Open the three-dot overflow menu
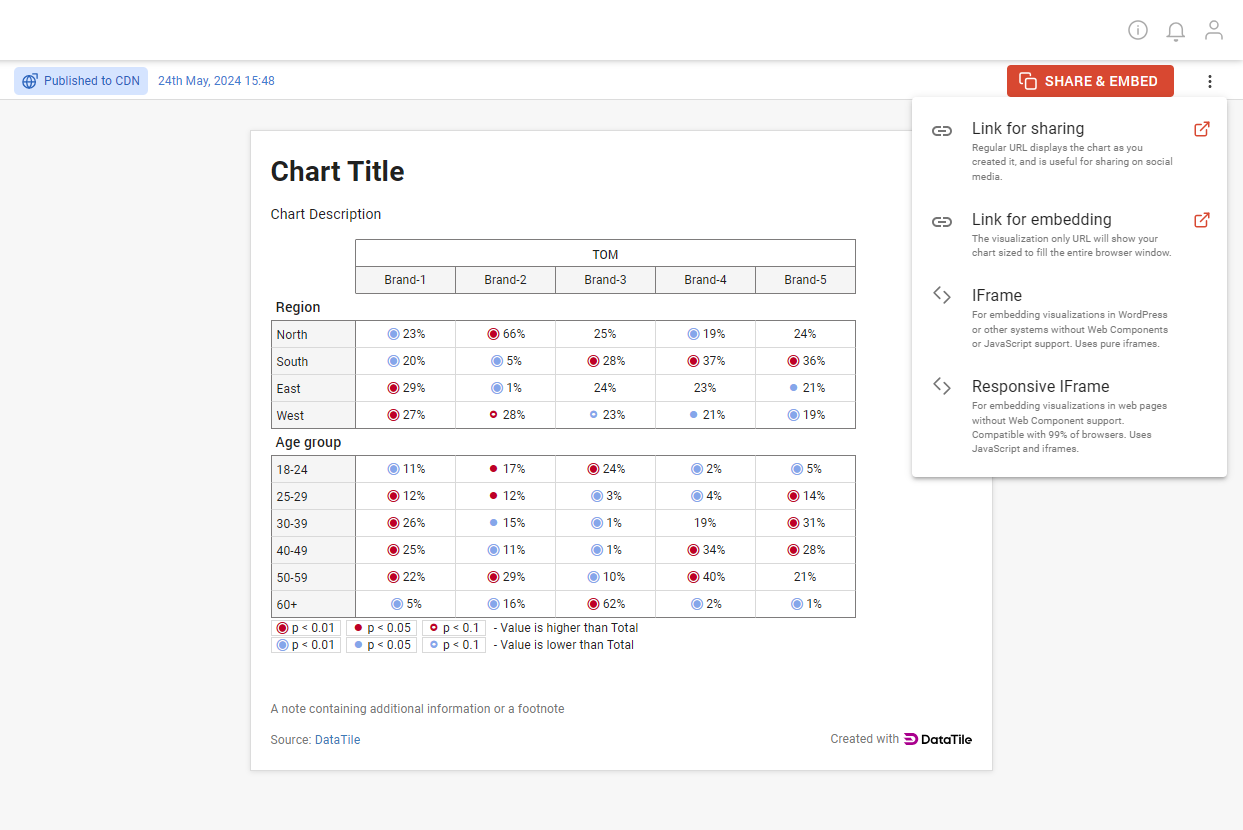The image size is (1243, 830). tap(1210, 81)
